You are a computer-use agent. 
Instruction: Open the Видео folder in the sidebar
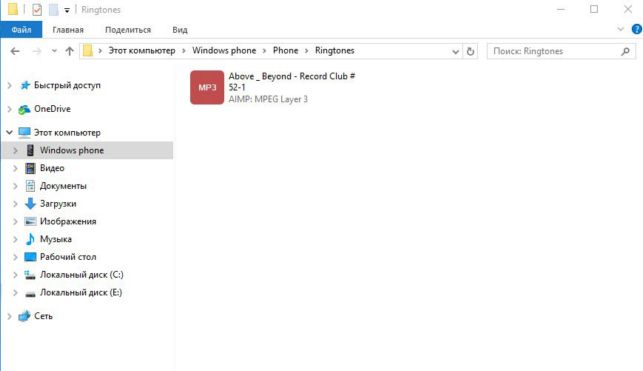pyautogui.click(x=52, y=168)
